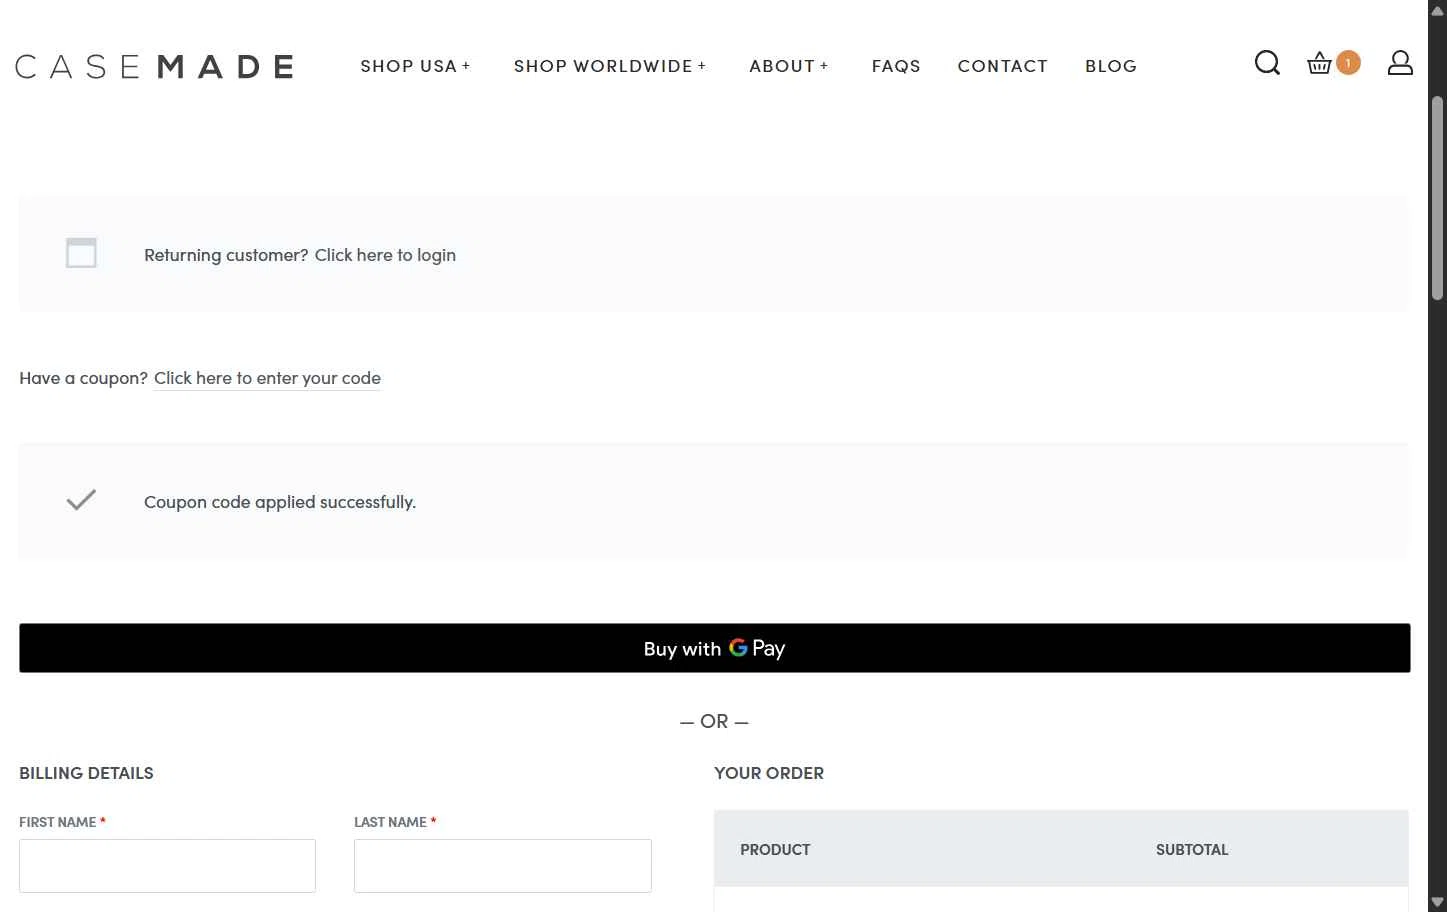Expand the About menu
The image size is (1447, 912).
coord(789,66)
